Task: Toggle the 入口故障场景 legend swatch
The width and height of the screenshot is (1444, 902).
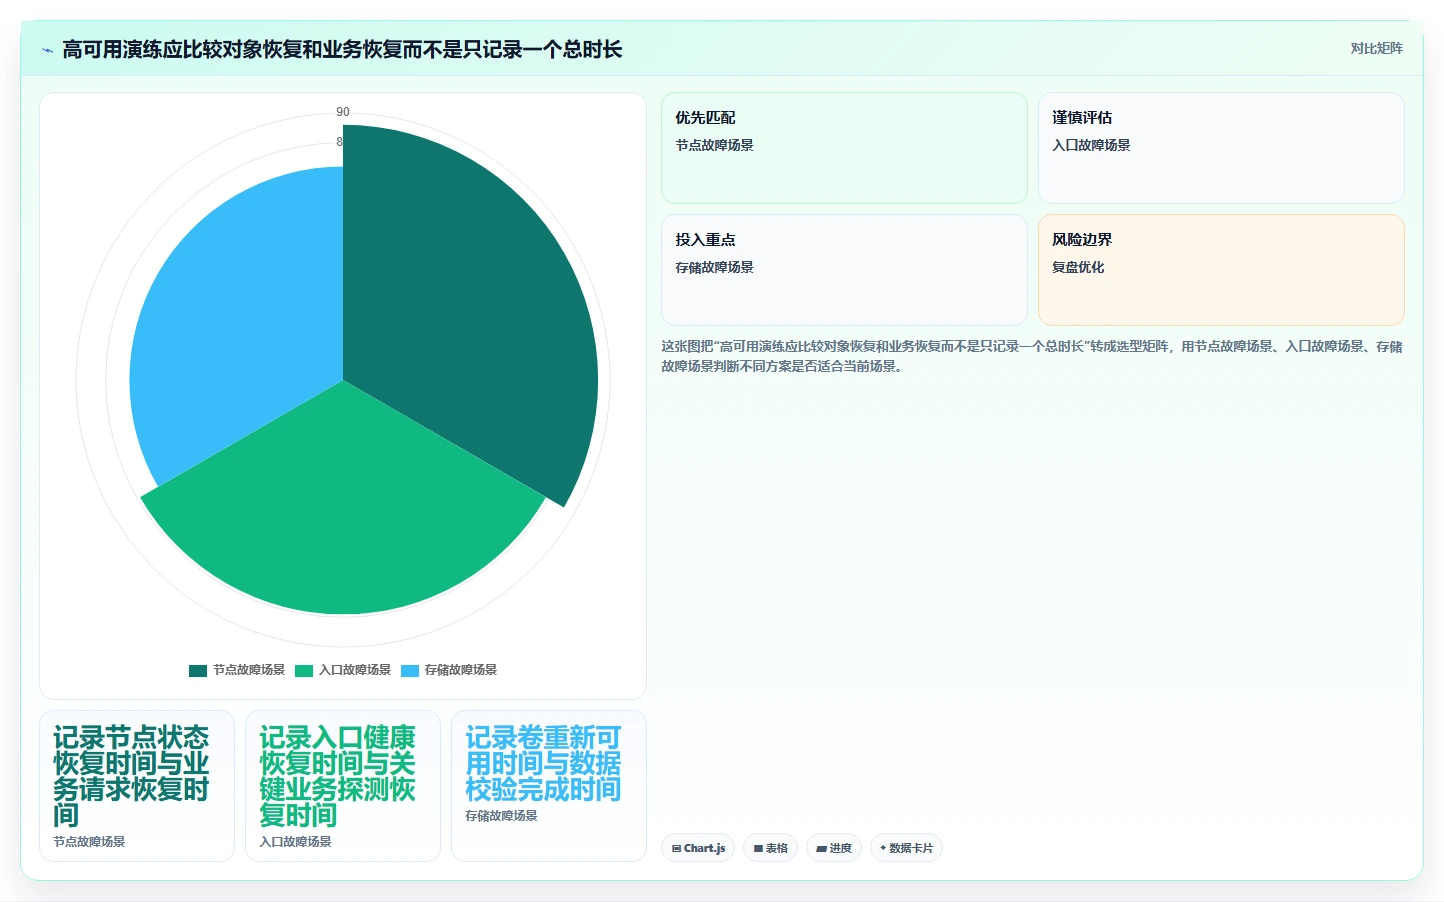Action: pyautogui.click(x=304, y=670)
